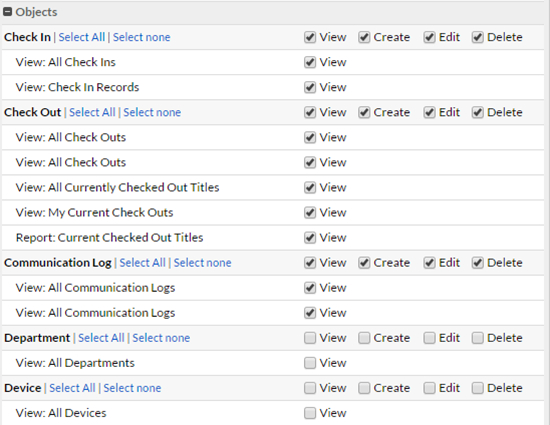Enable Edit permission for Department
Screen dimensions: 550x425
click(429, 338)
